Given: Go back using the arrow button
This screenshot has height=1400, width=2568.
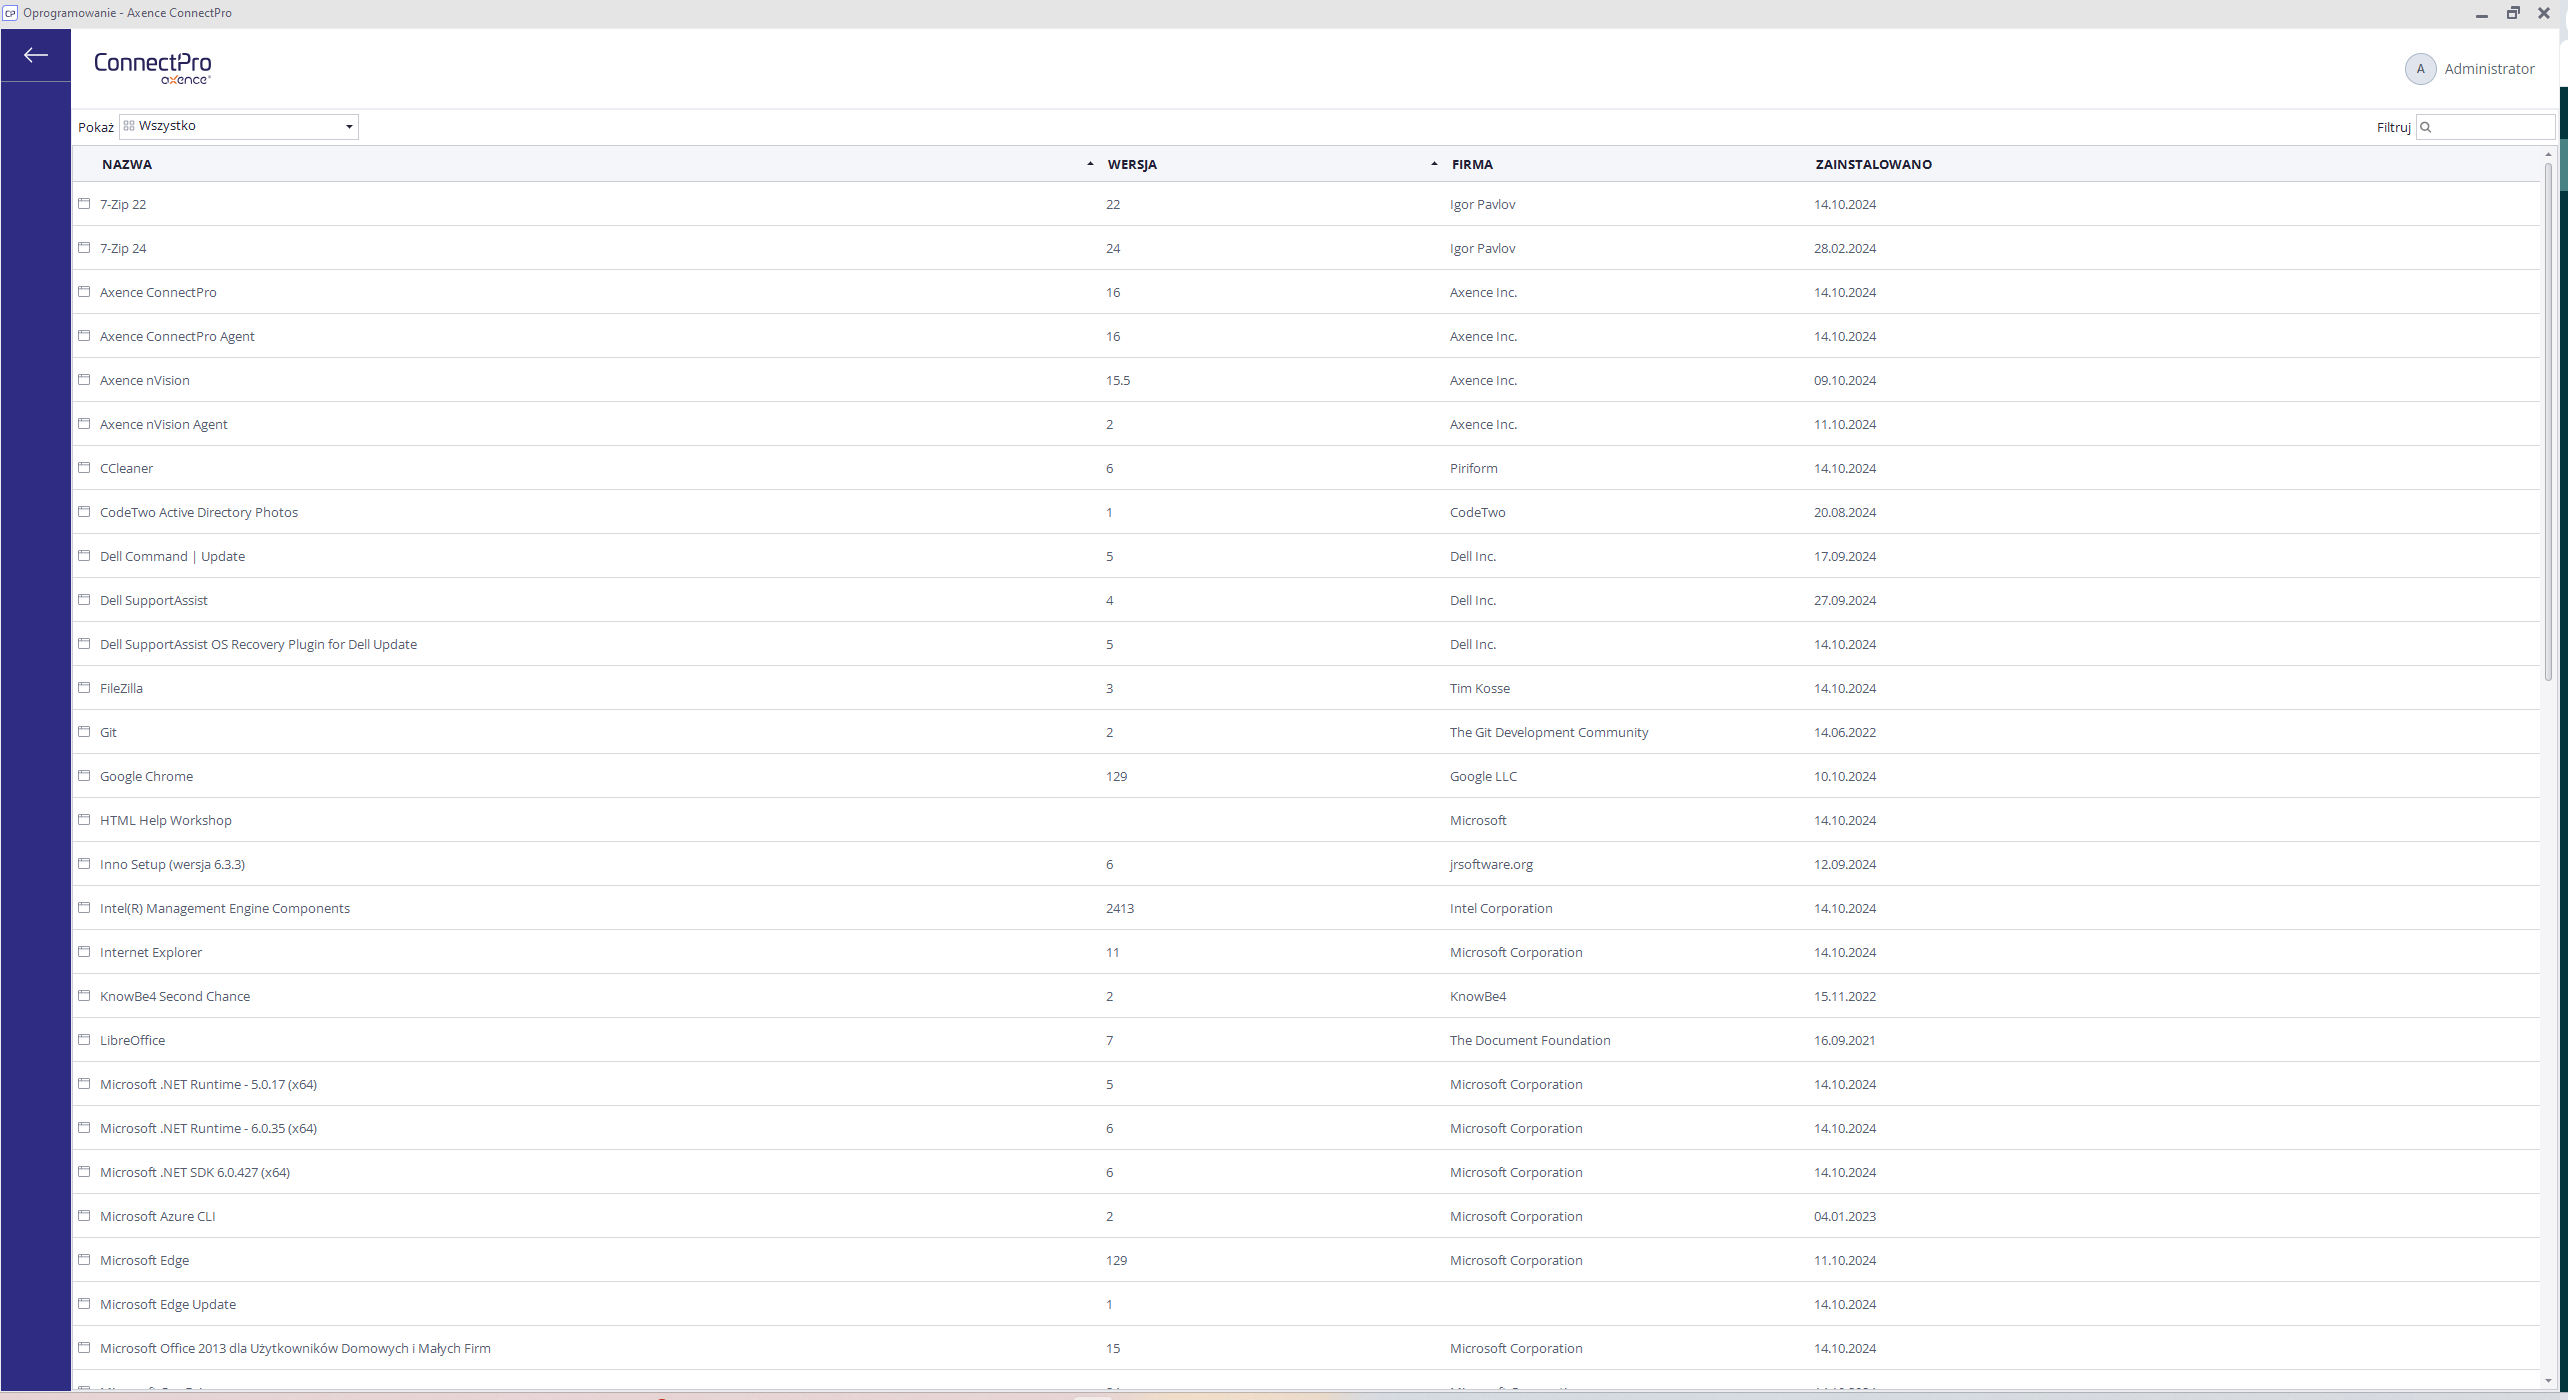Looking at the screenshot, I should [36, 55].
